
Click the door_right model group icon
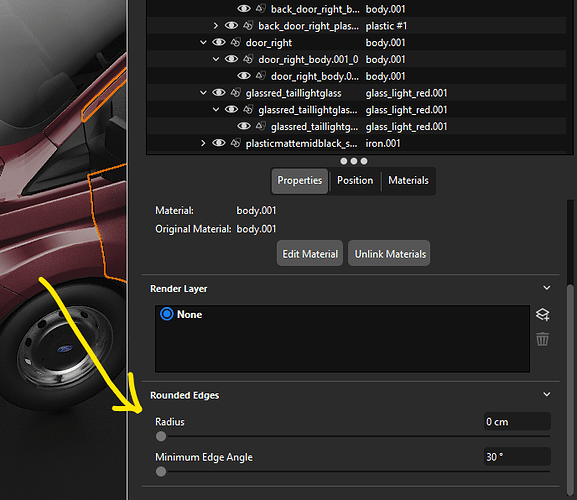point(236,43)
